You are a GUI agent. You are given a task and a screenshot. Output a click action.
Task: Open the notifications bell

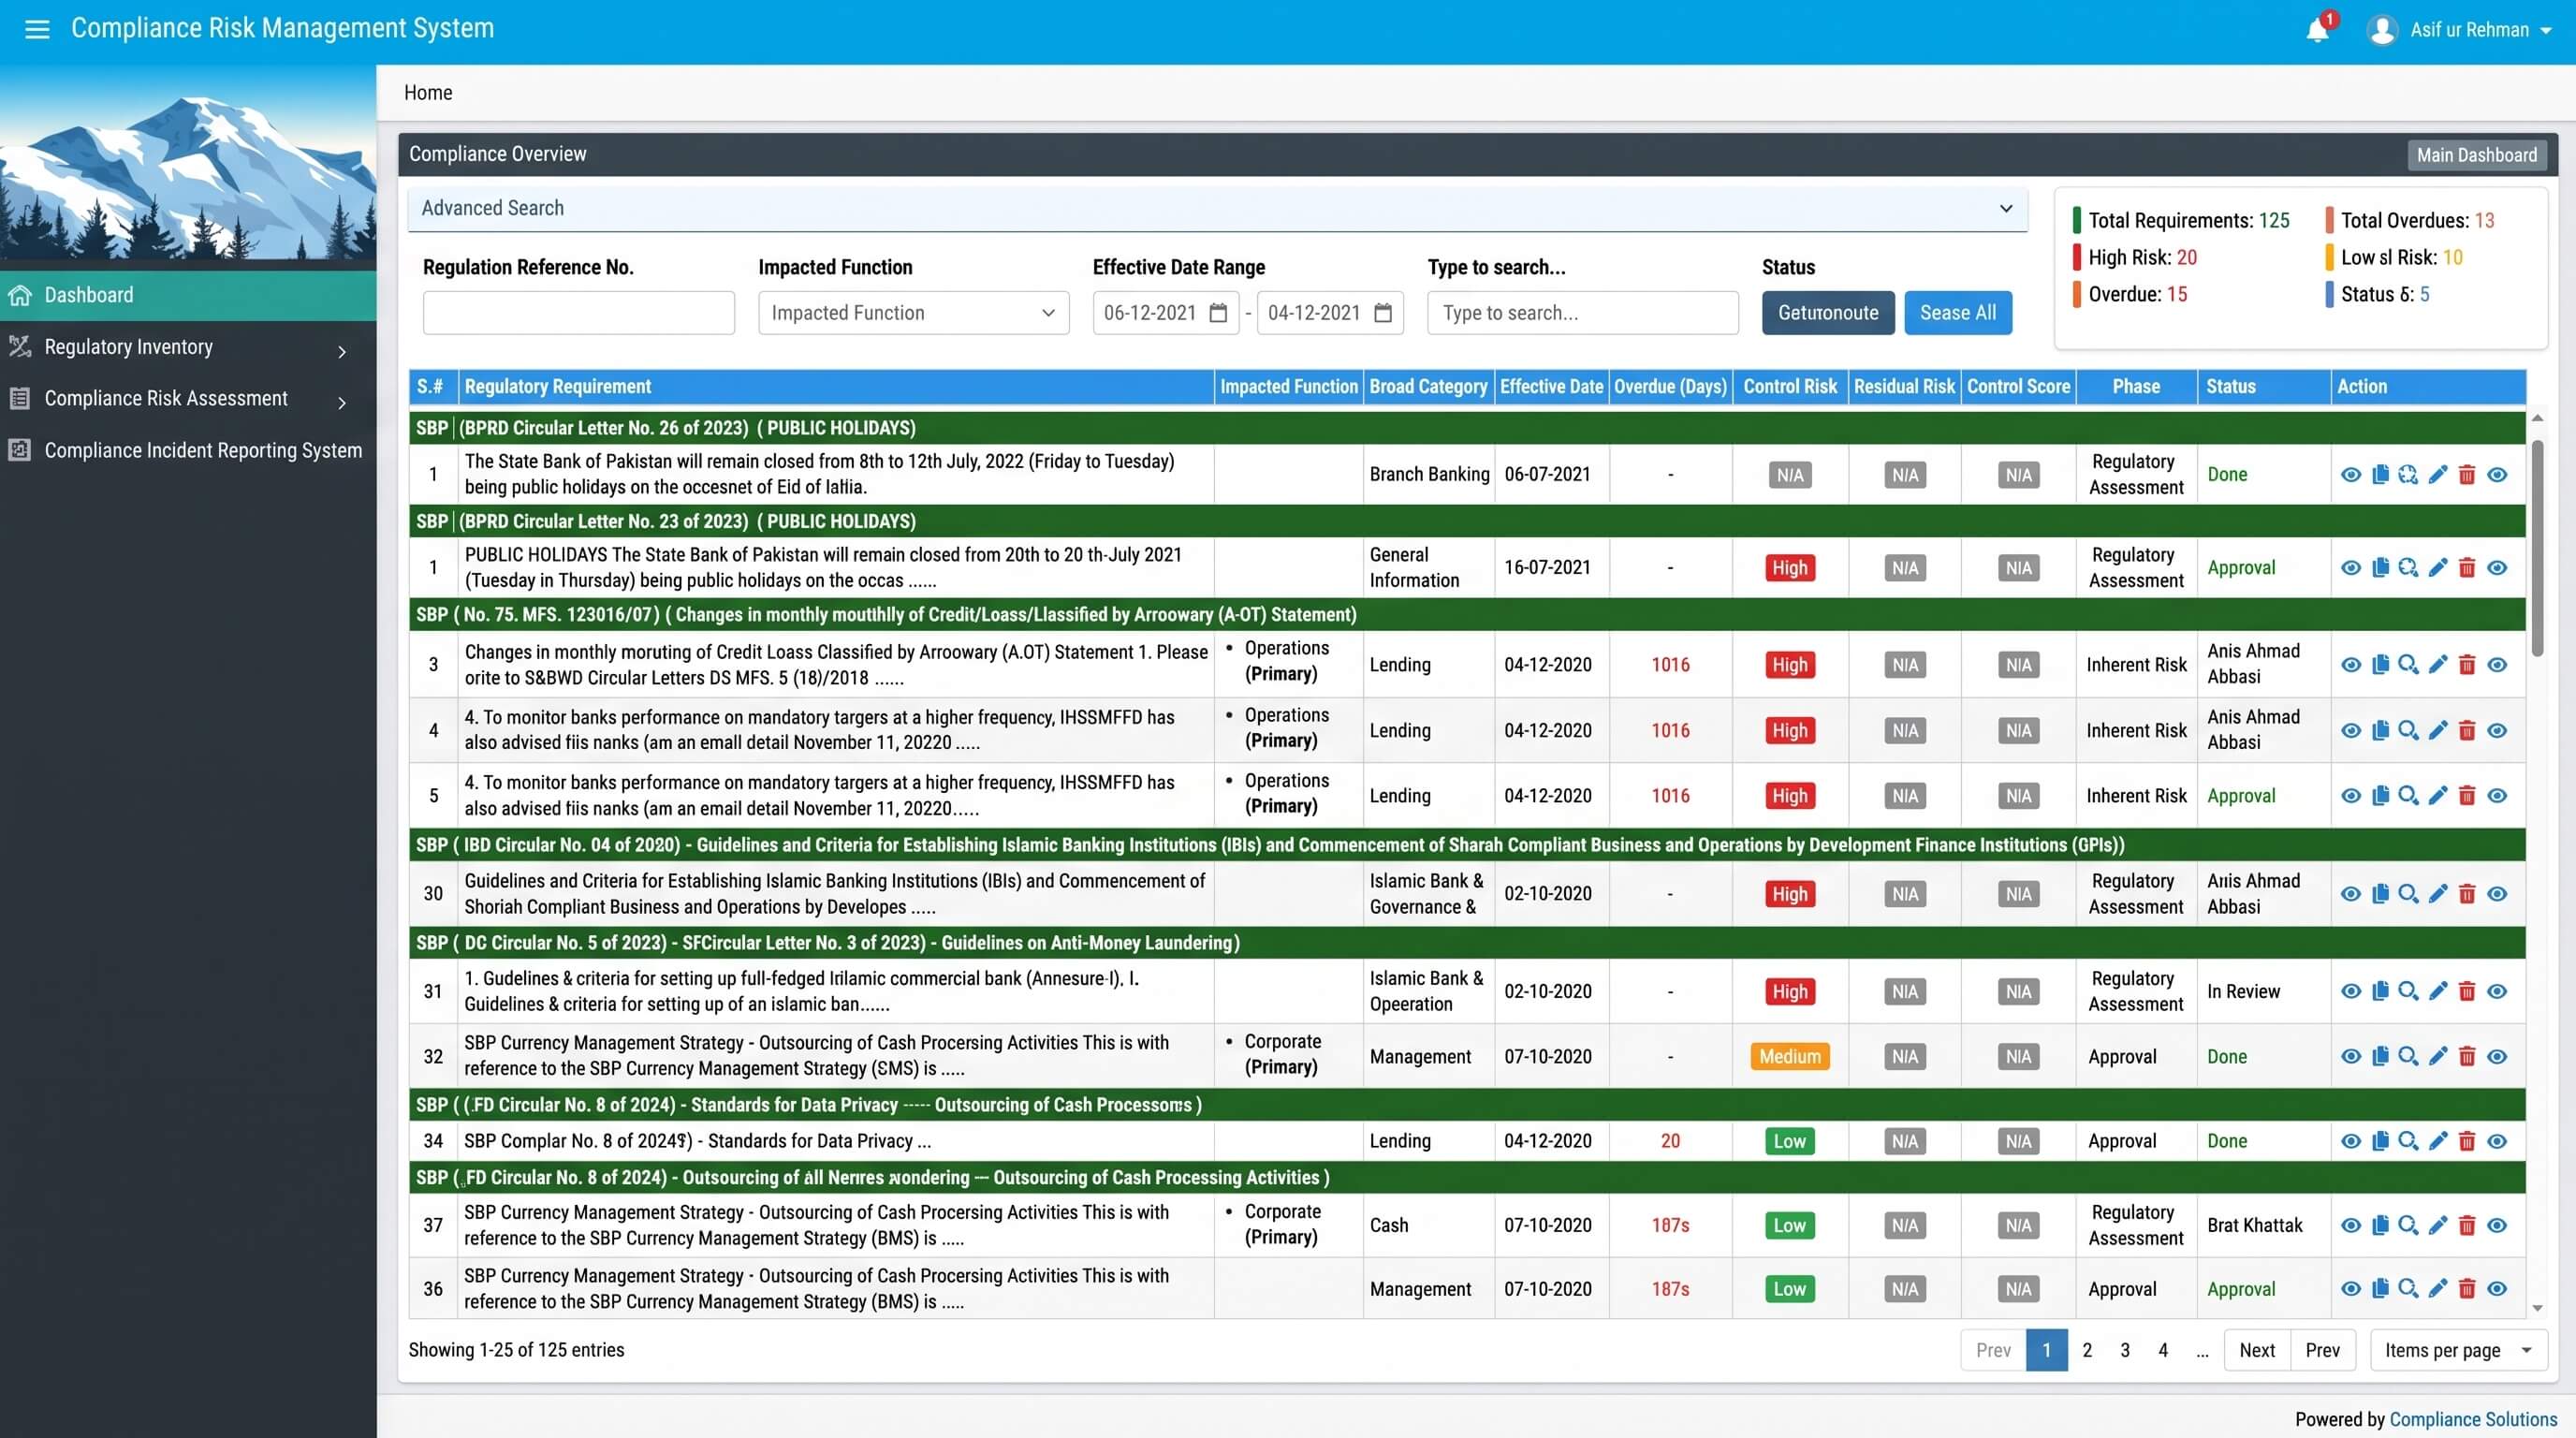click(x=2317, y=30)
